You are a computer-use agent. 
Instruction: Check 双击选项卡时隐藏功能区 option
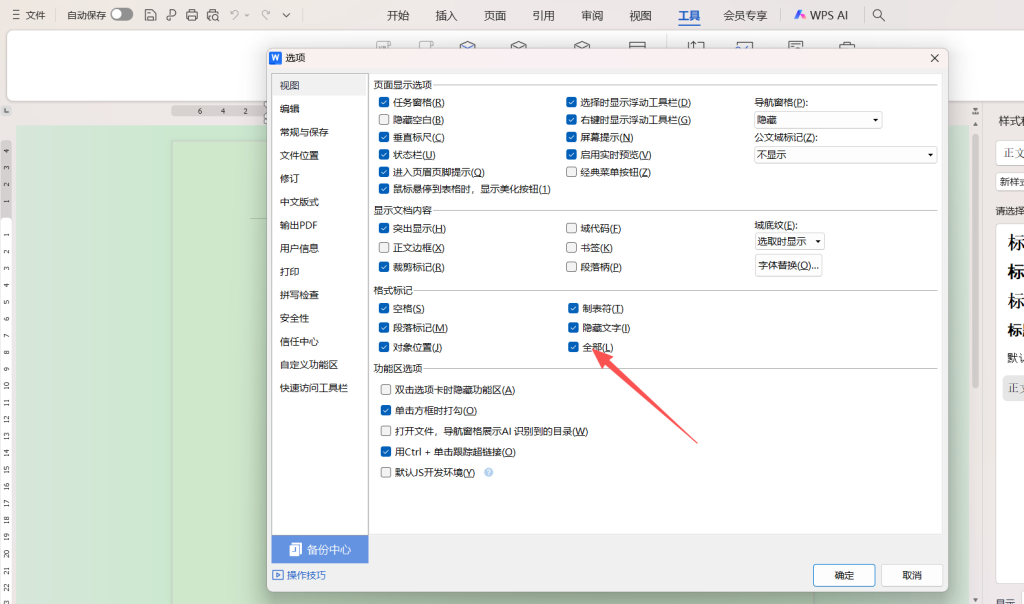point(386,390)
